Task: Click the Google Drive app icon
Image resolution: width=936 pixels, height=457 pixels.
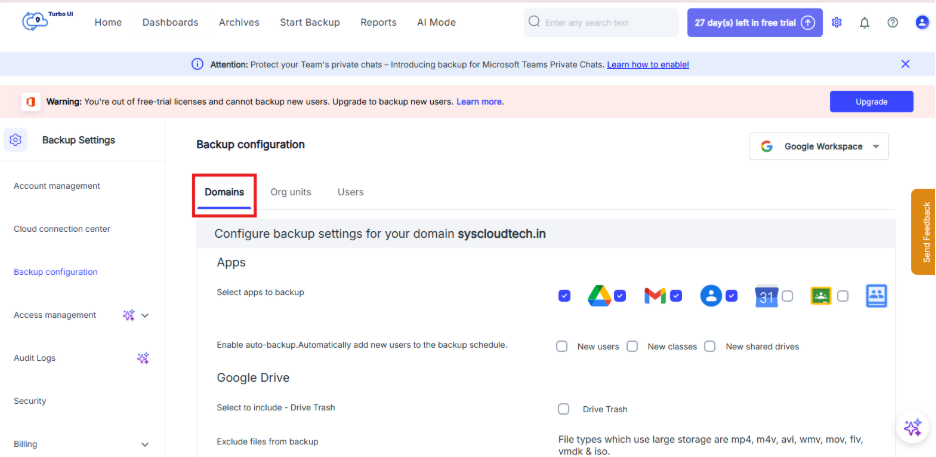Action: [599, 296]
